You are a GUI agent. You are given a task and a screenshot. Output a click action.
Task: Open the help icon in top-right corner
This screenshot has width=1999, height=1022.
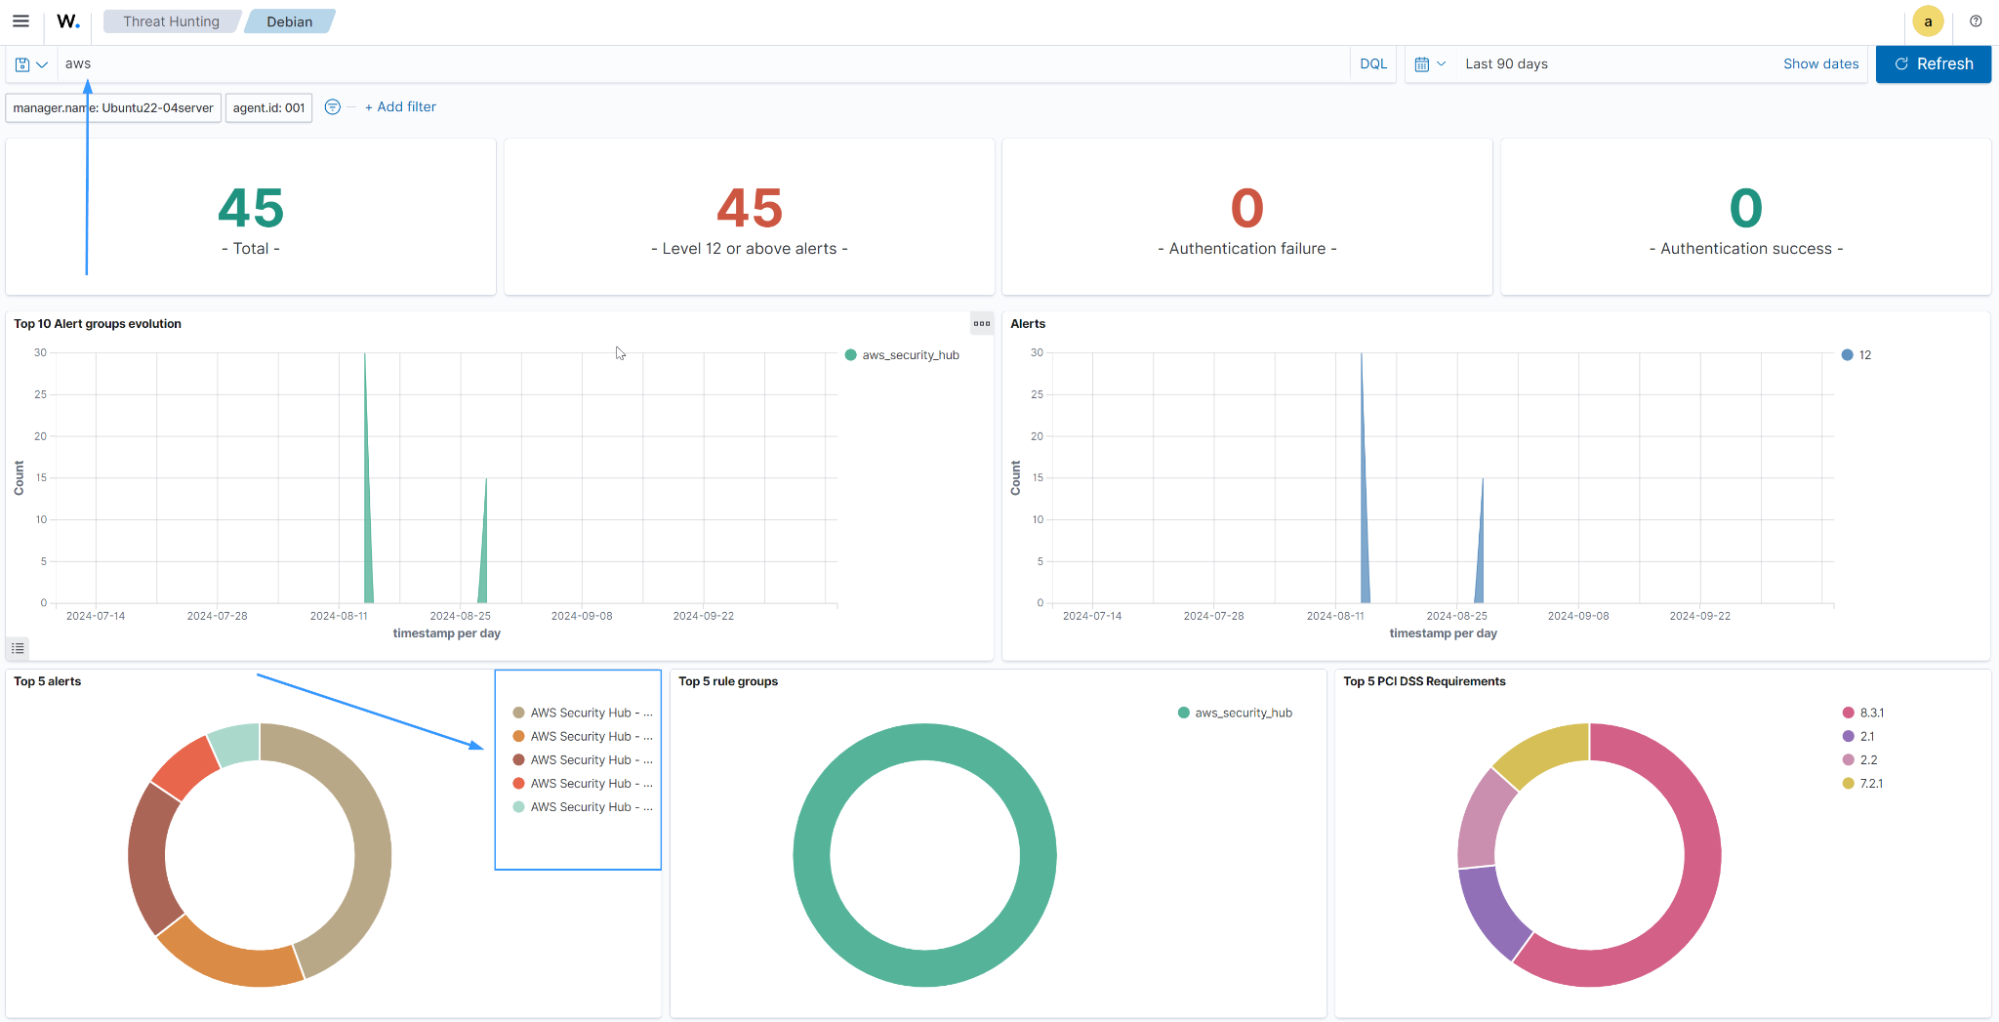coord(1975,21)
